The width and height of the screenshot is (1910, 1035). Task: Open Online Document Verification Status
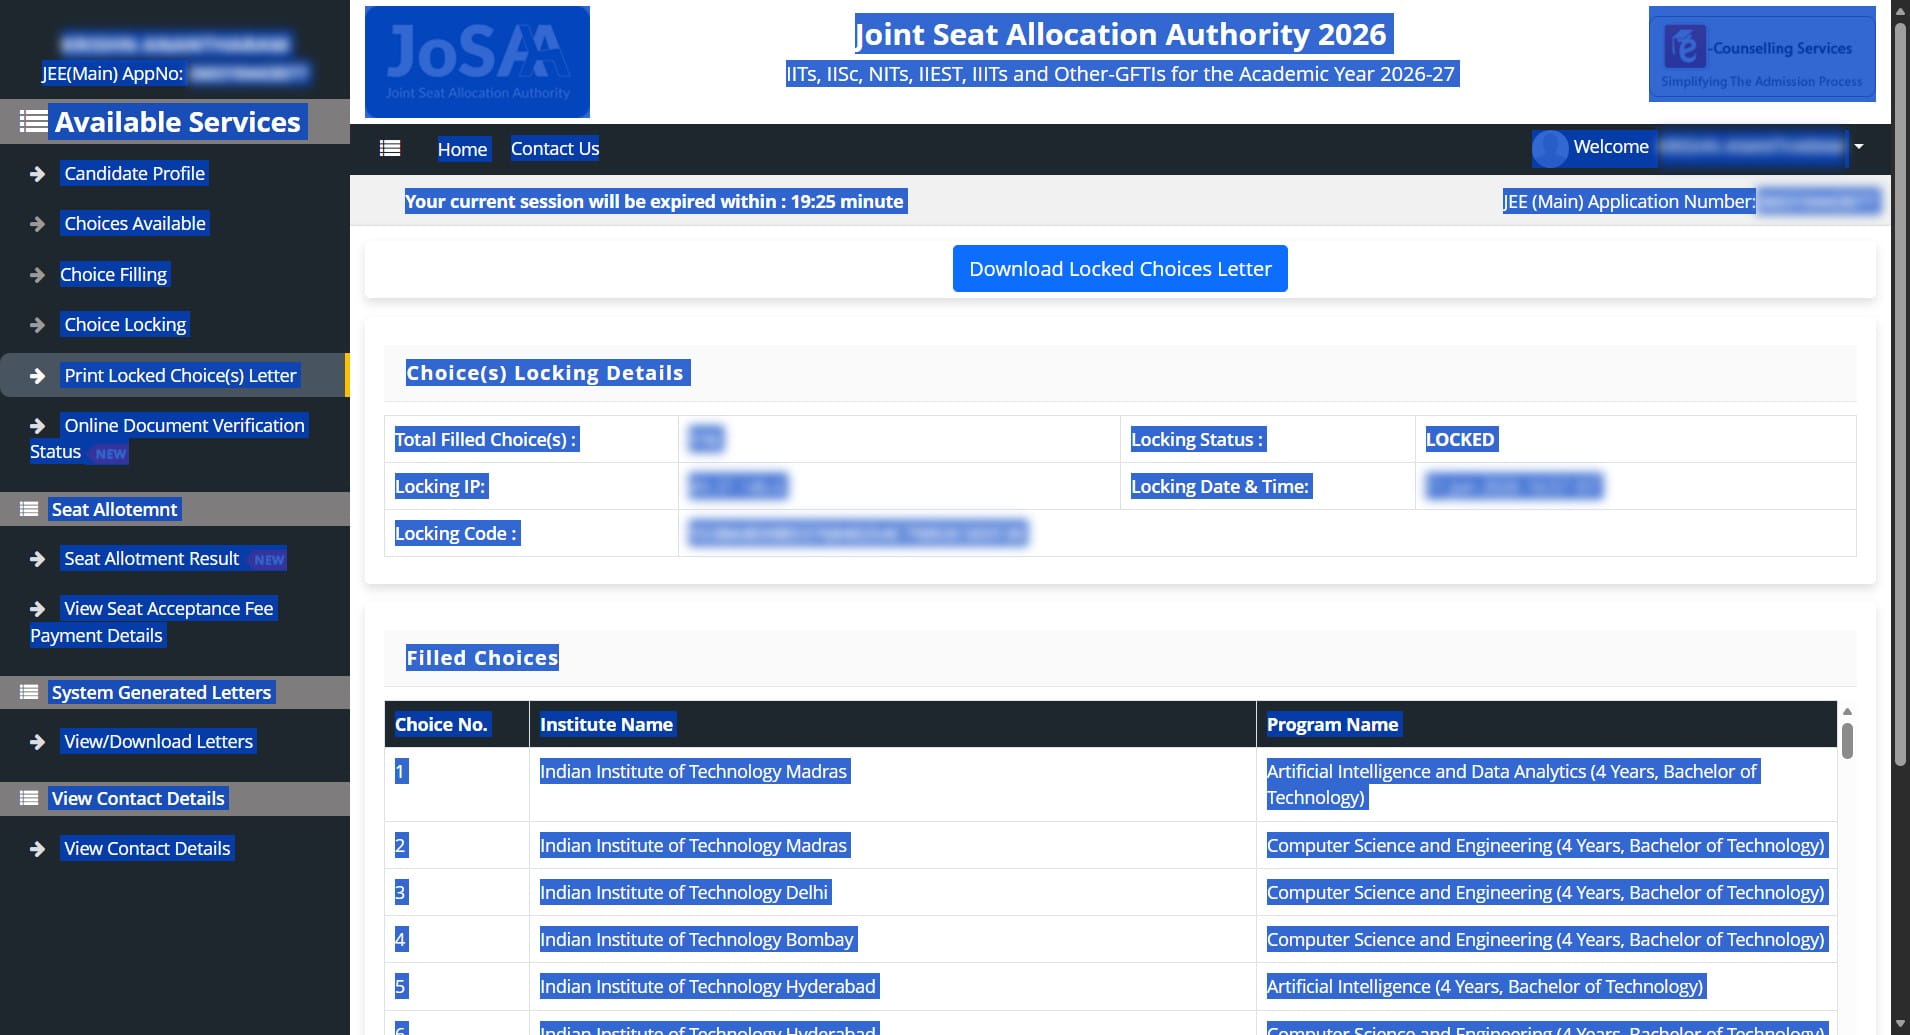tap(168, 438)
